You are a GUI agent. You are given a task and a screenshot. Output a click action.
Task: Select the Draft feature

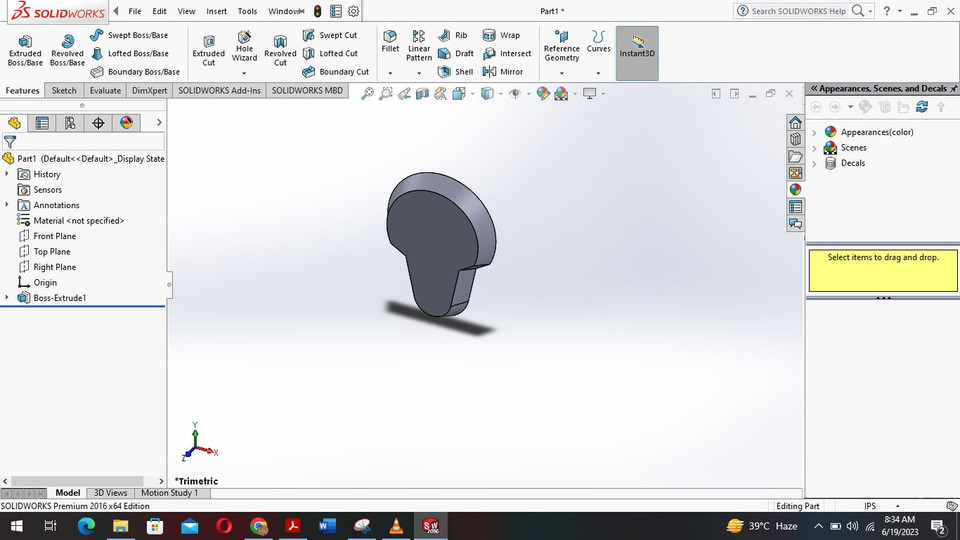[456, 54]
